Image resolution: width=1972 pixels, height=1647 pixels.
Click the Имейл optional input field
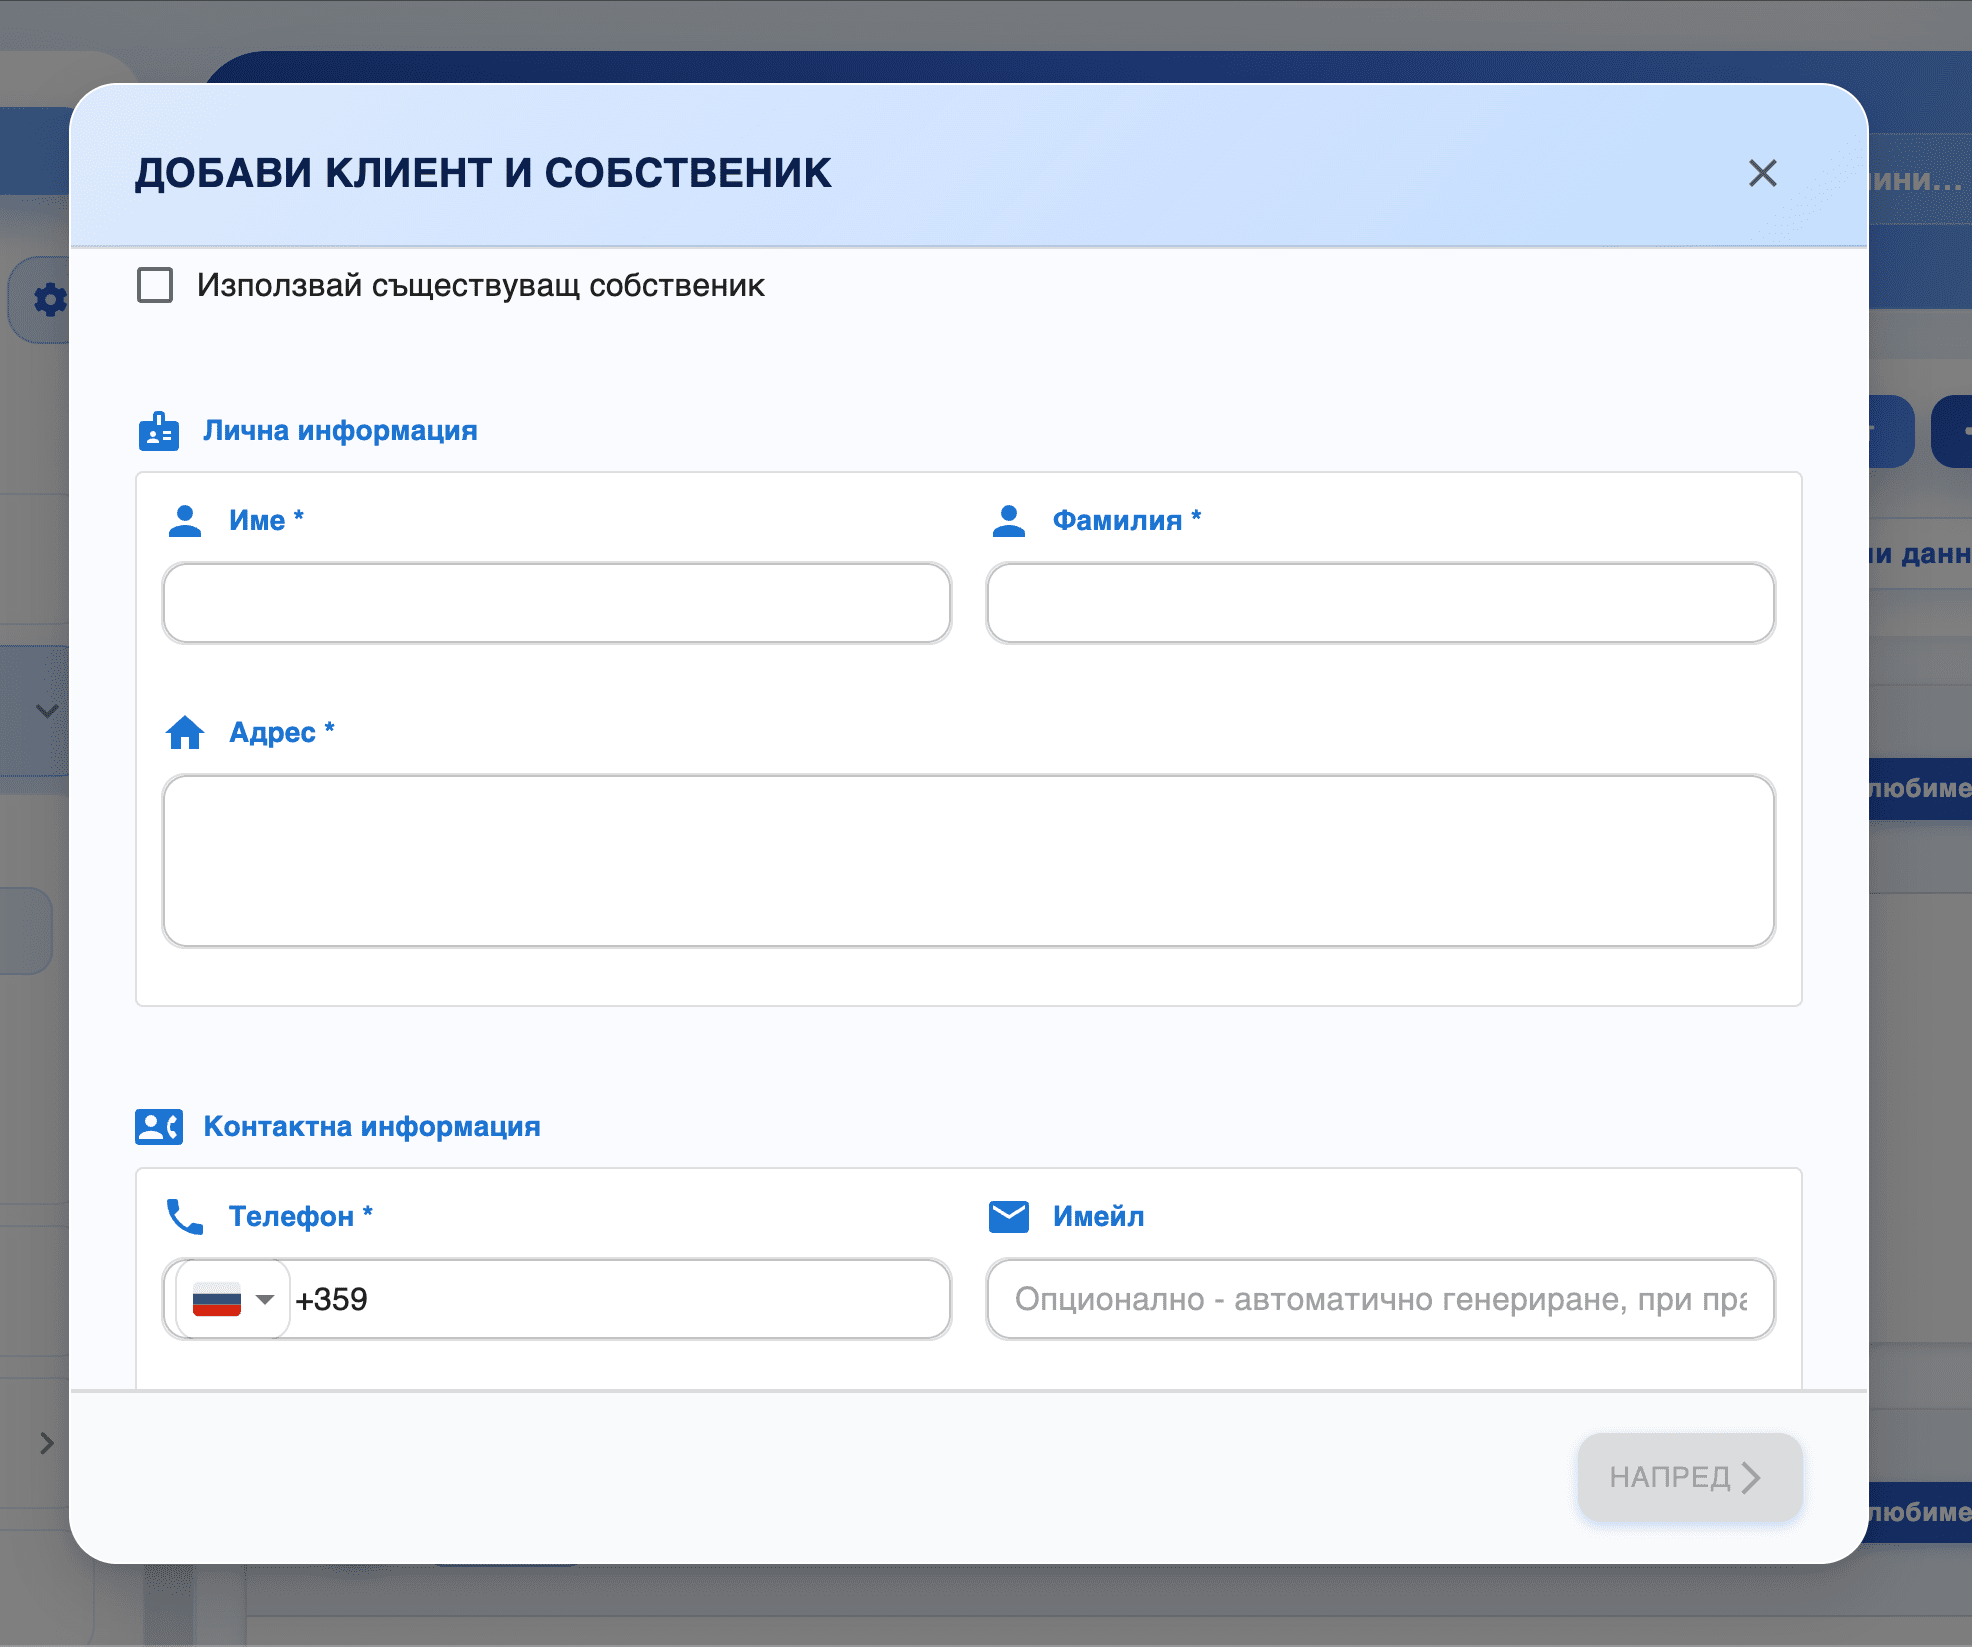(1381, 1299)
